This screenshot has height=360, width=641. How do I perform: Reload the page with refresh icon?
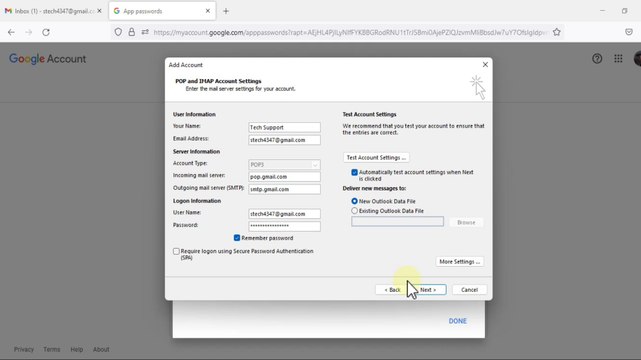point(46,32)
